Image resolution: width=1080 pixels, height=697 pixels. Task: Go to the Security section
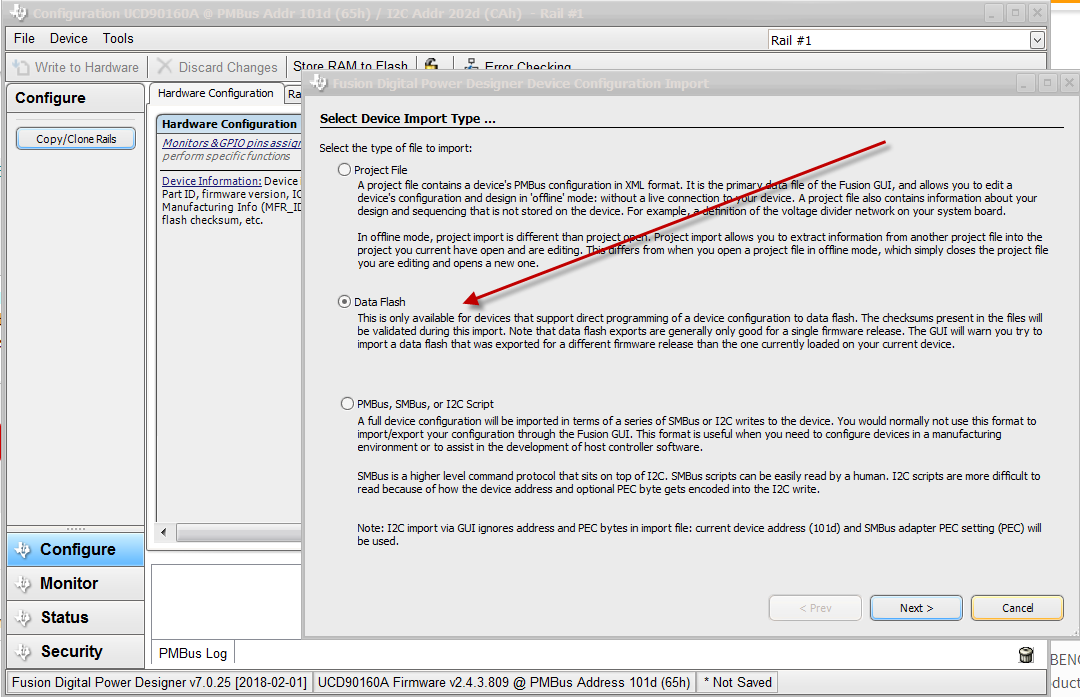(x=76, y=651)
